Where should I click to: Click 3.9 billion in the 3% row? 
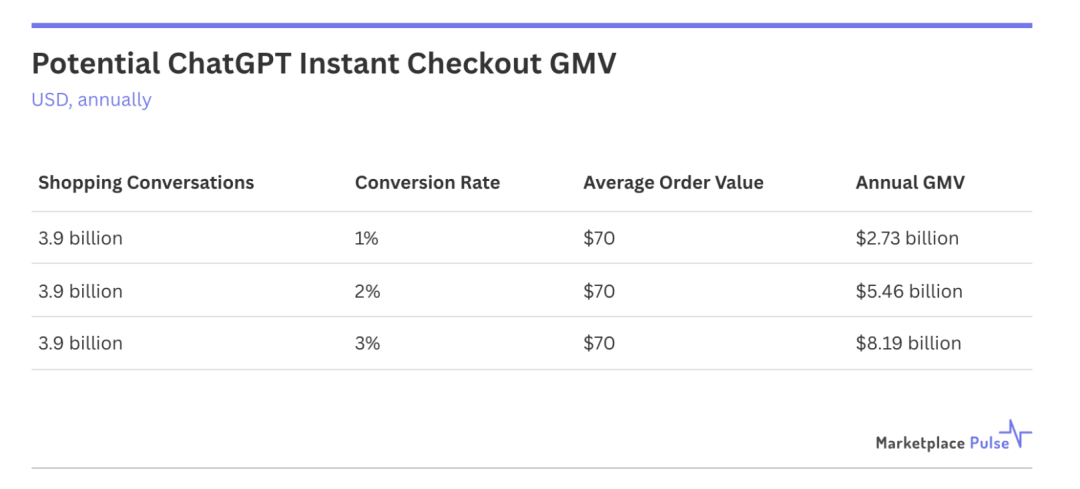80,343
